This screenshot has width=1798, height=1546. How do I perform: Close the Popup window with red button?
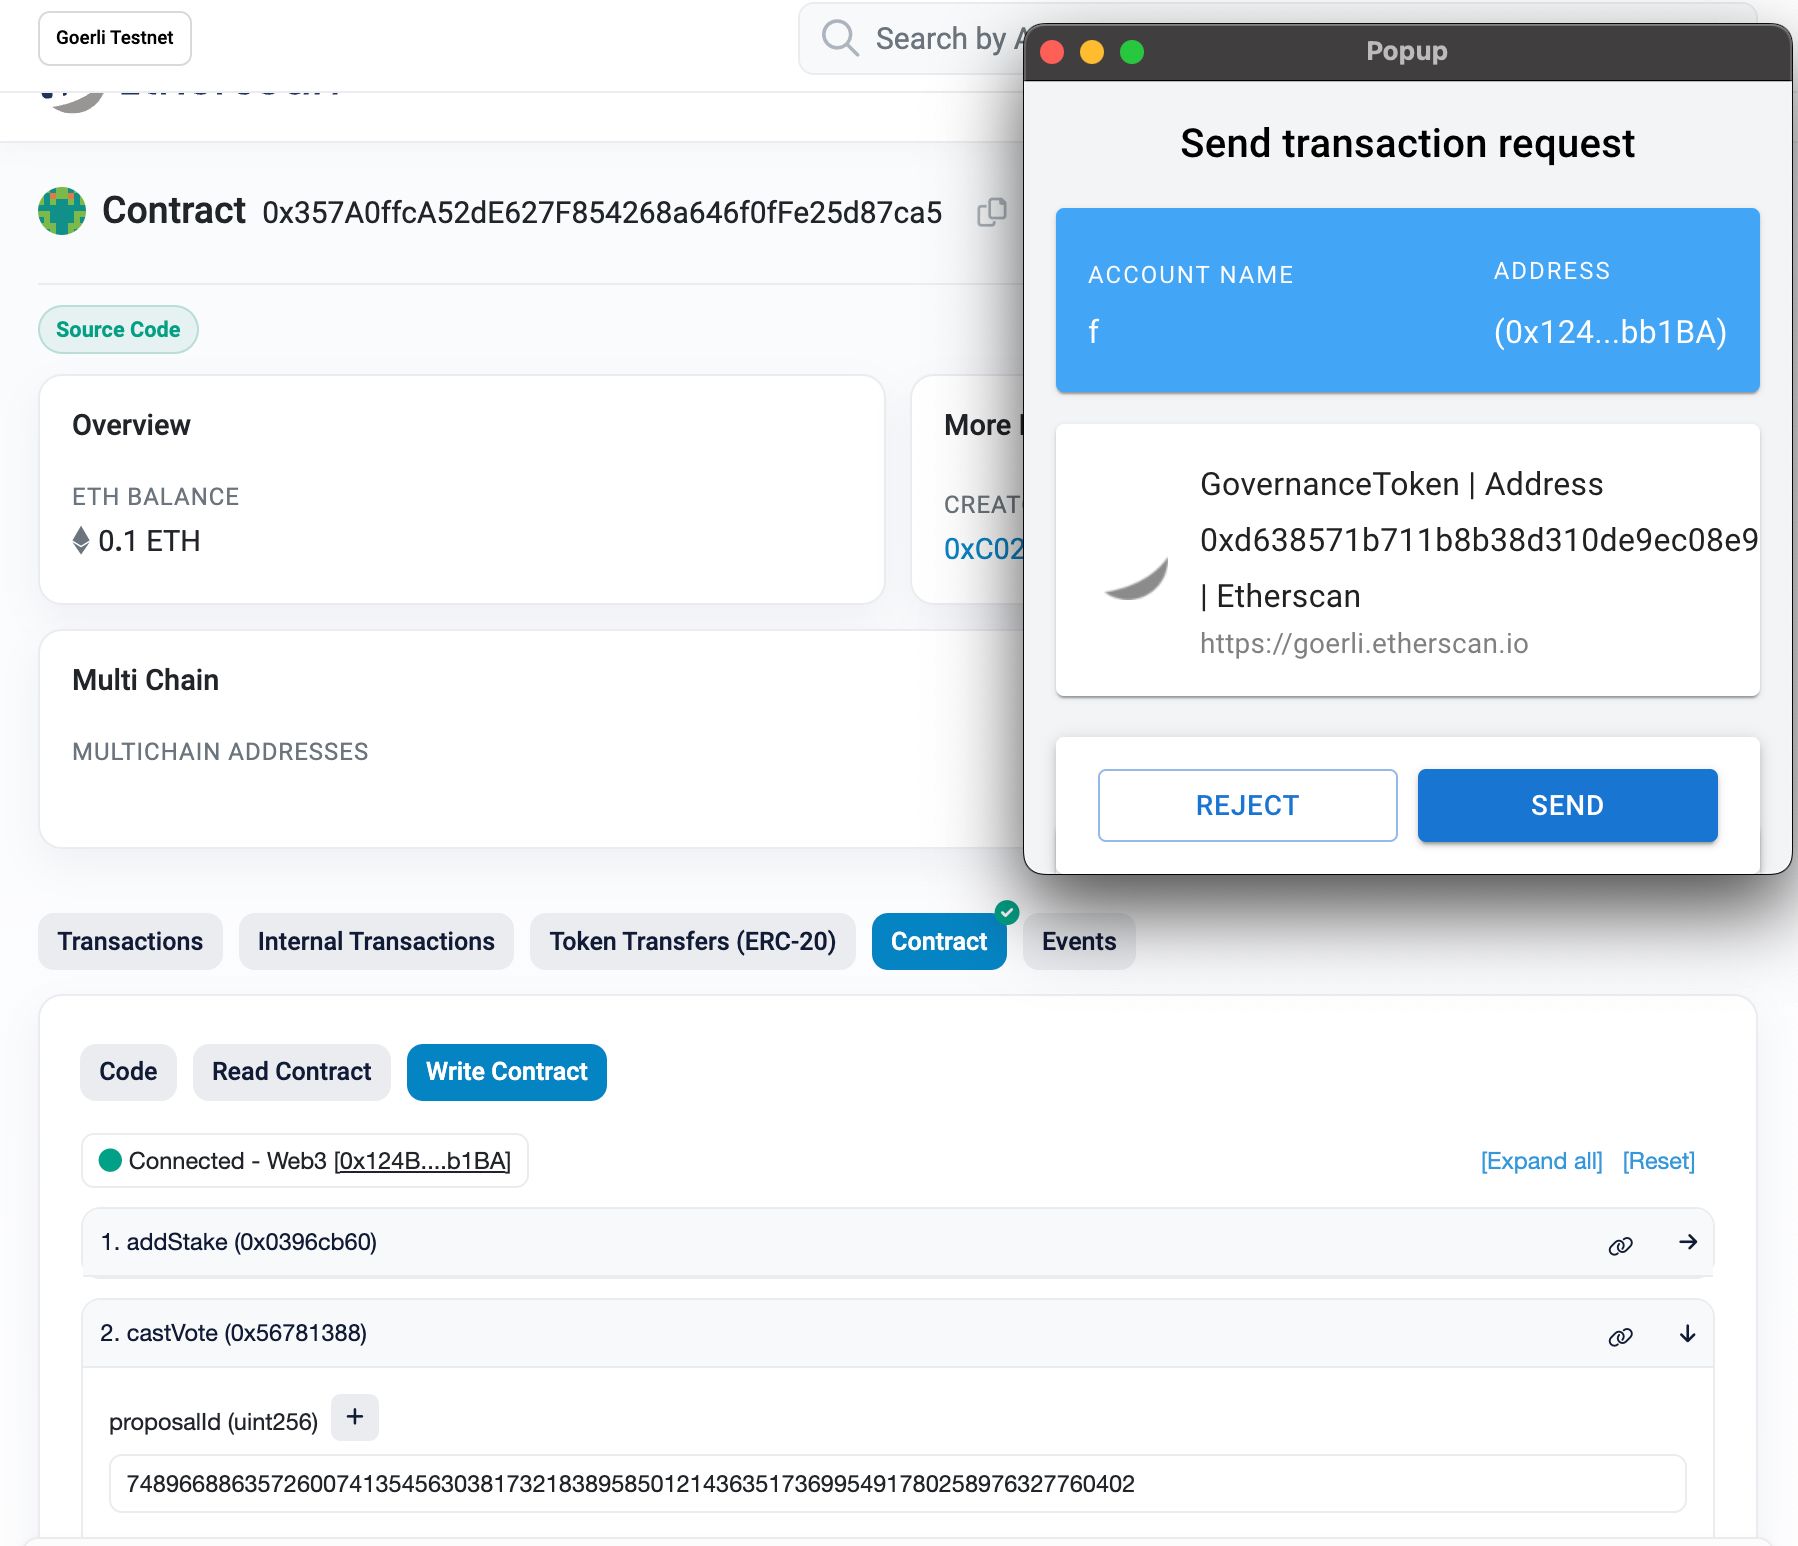click(1052, 52)
